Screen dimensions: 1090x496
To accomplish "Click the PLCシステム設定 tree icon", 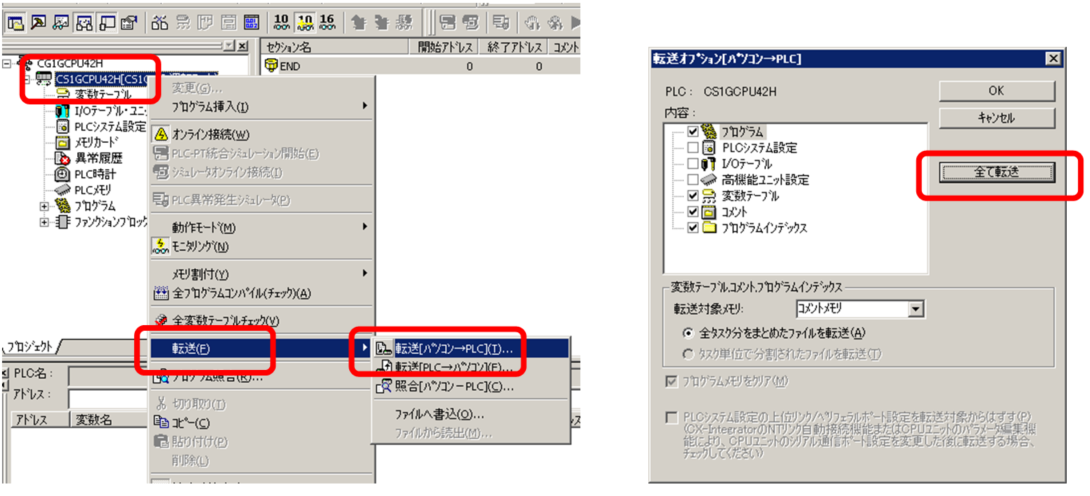I will point(62,126).
